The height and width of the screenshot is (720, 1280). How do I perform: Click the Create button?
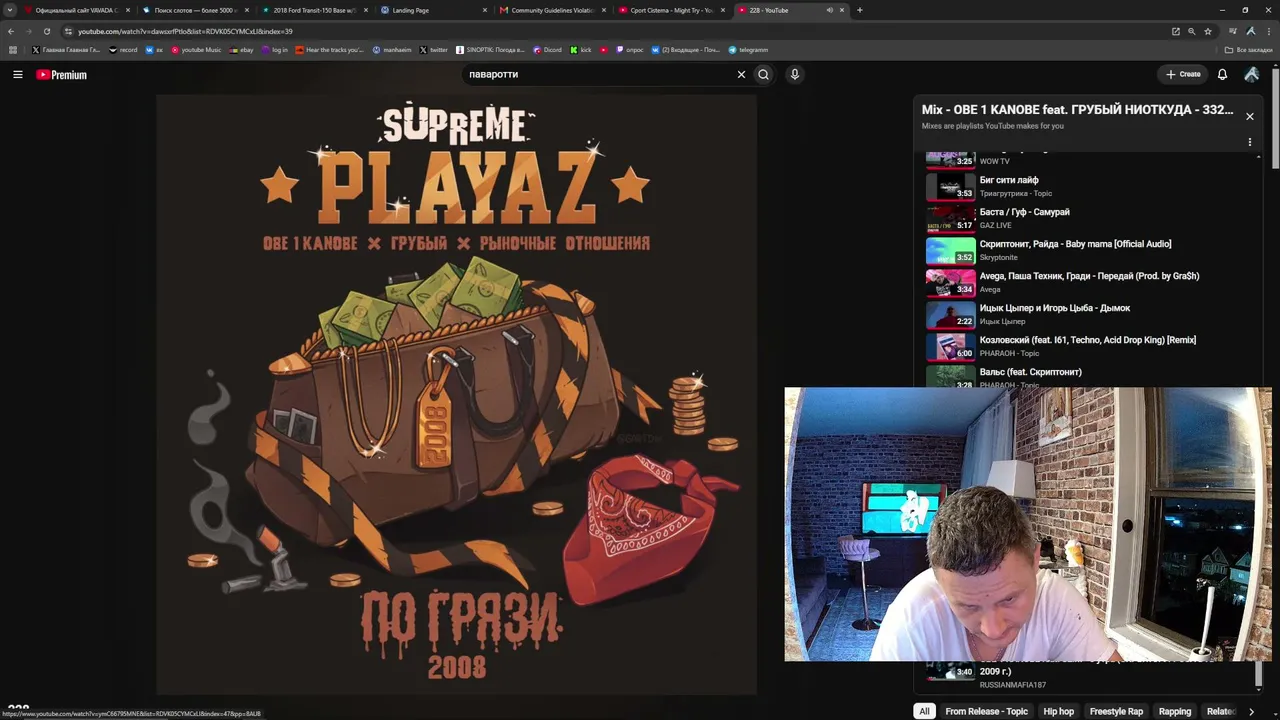point(1183,74)
